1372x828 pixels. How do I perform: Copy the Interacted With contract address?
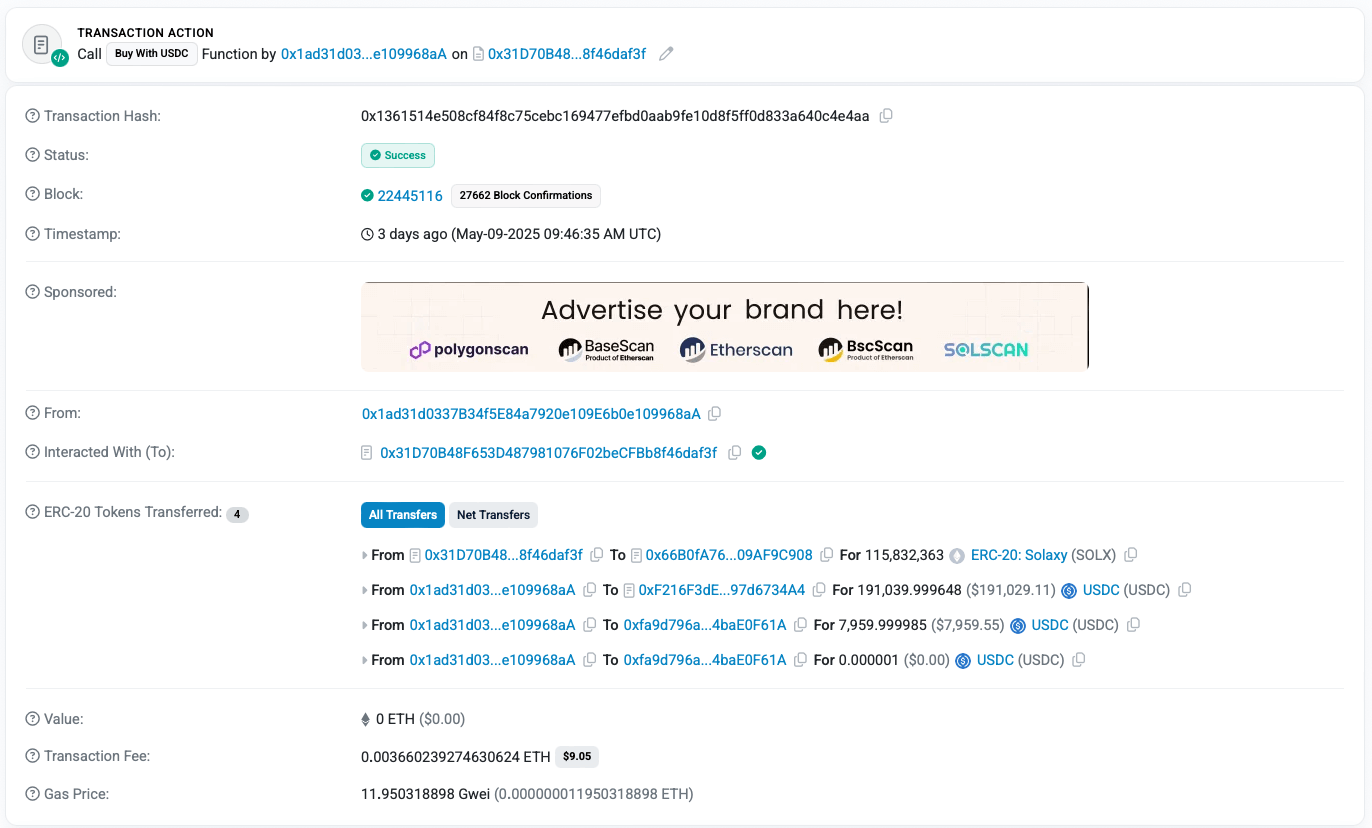(735, 452)
